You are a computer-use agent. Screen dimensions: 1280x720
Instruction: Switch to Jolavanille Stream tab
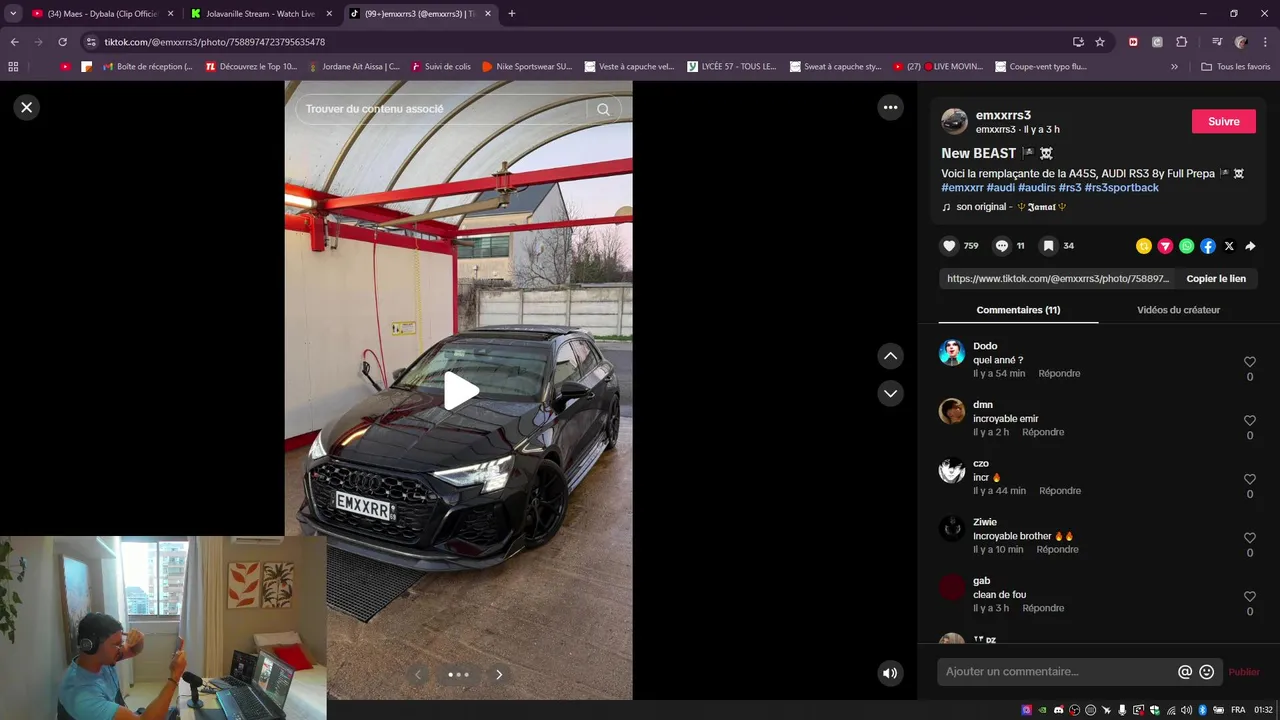pos(262,14)
